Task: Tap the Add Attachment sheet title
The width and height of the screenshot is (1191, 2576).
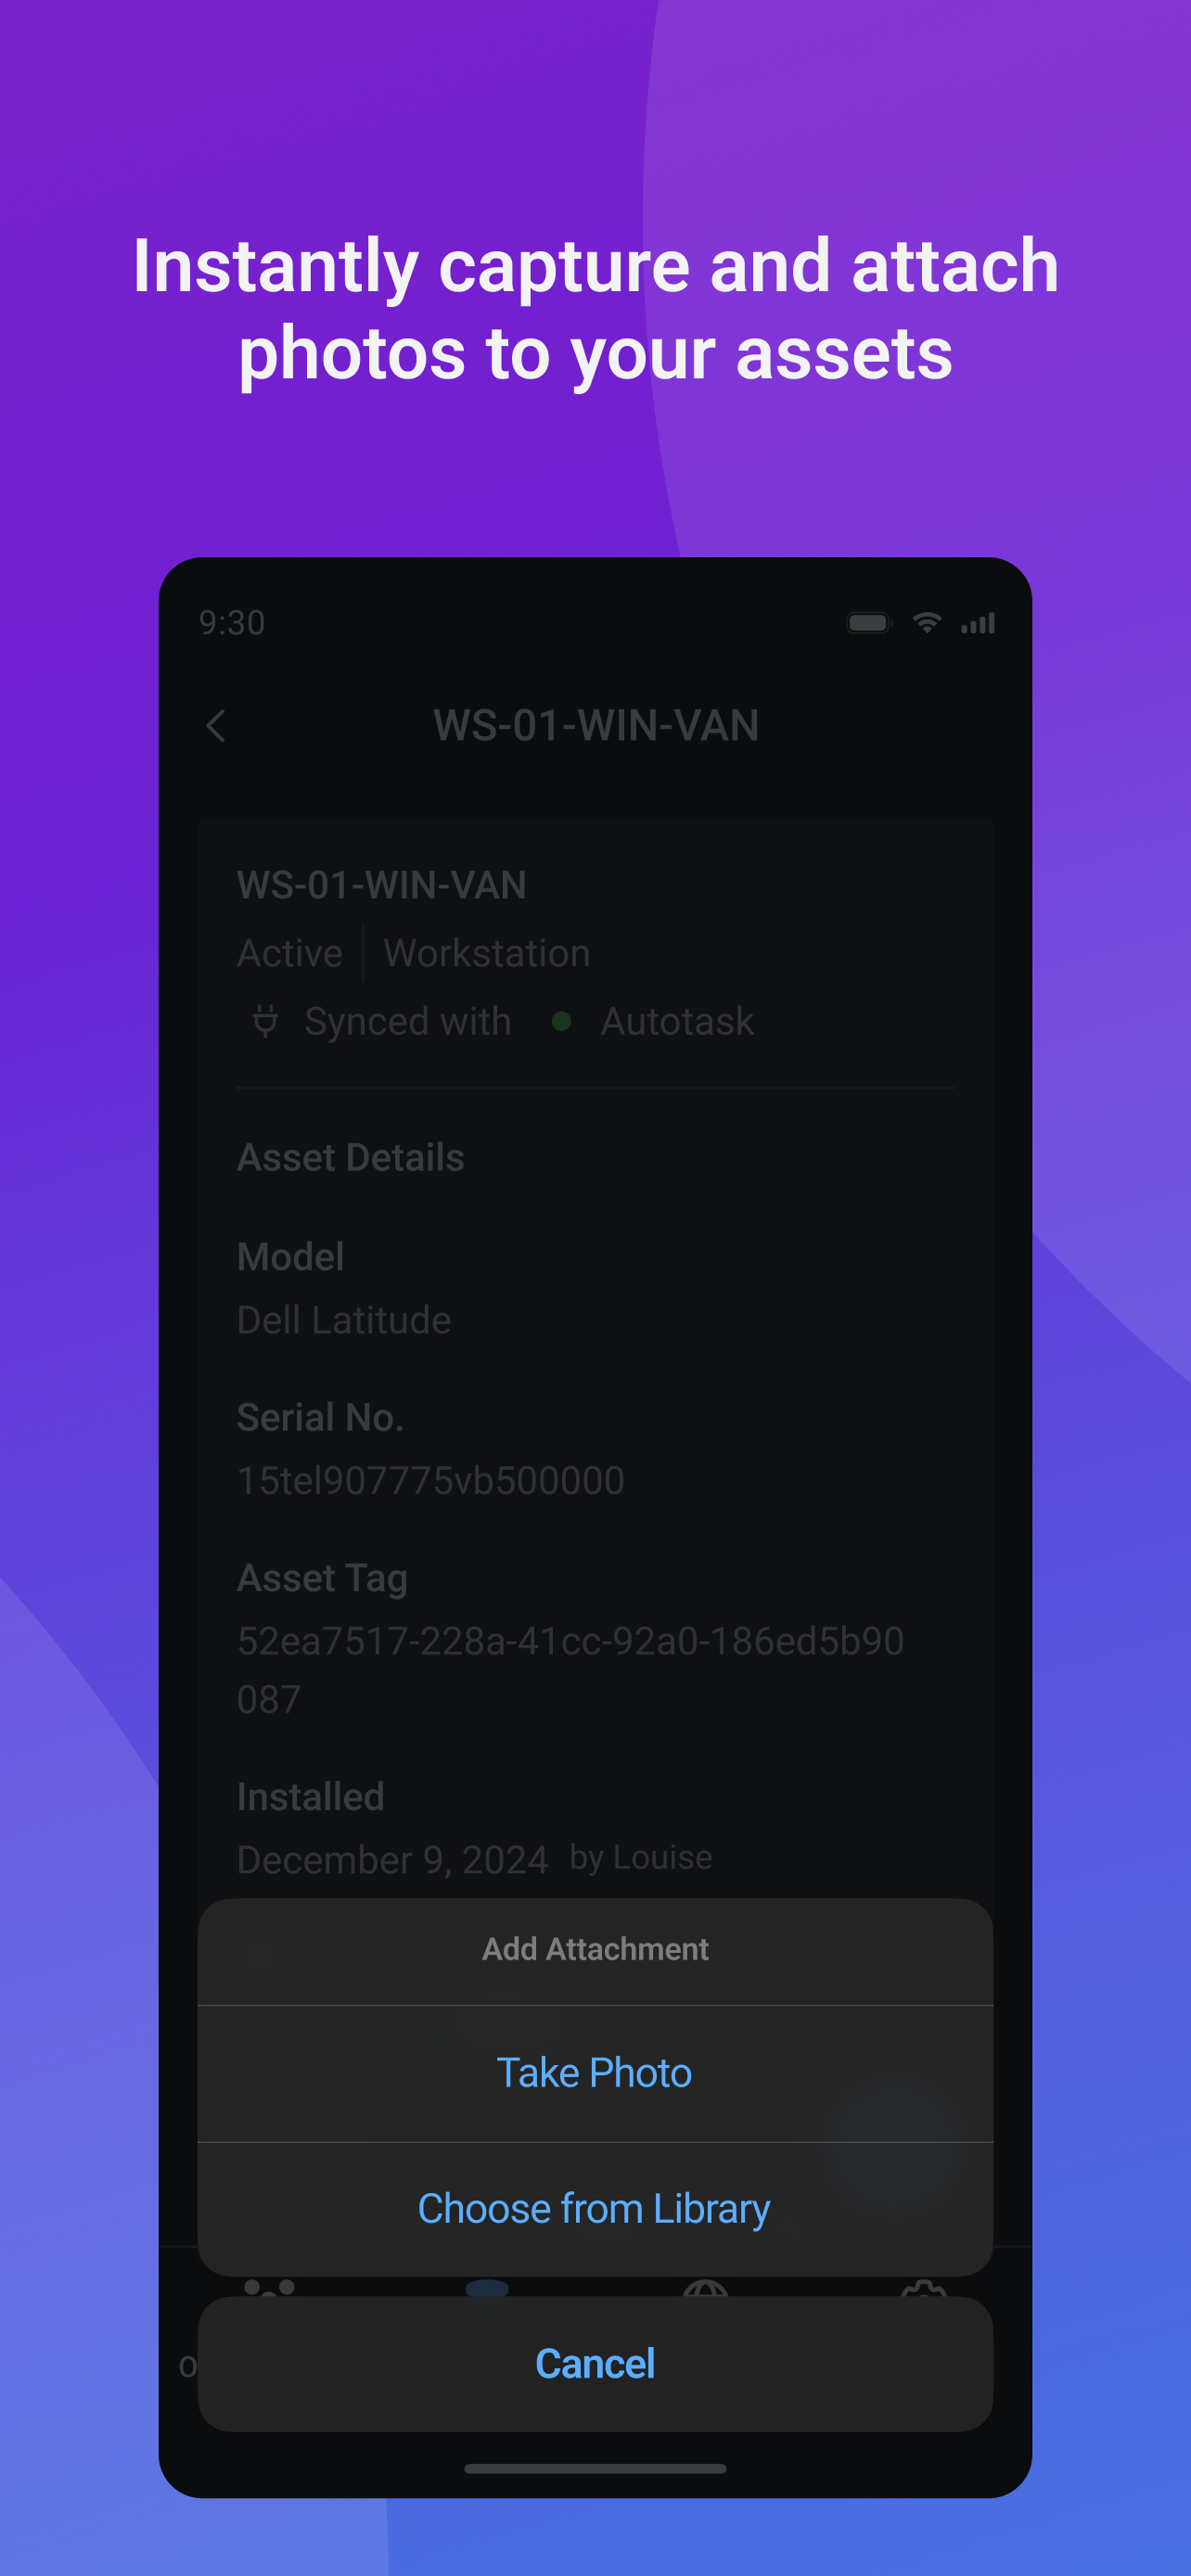Action: (595, 1949)
